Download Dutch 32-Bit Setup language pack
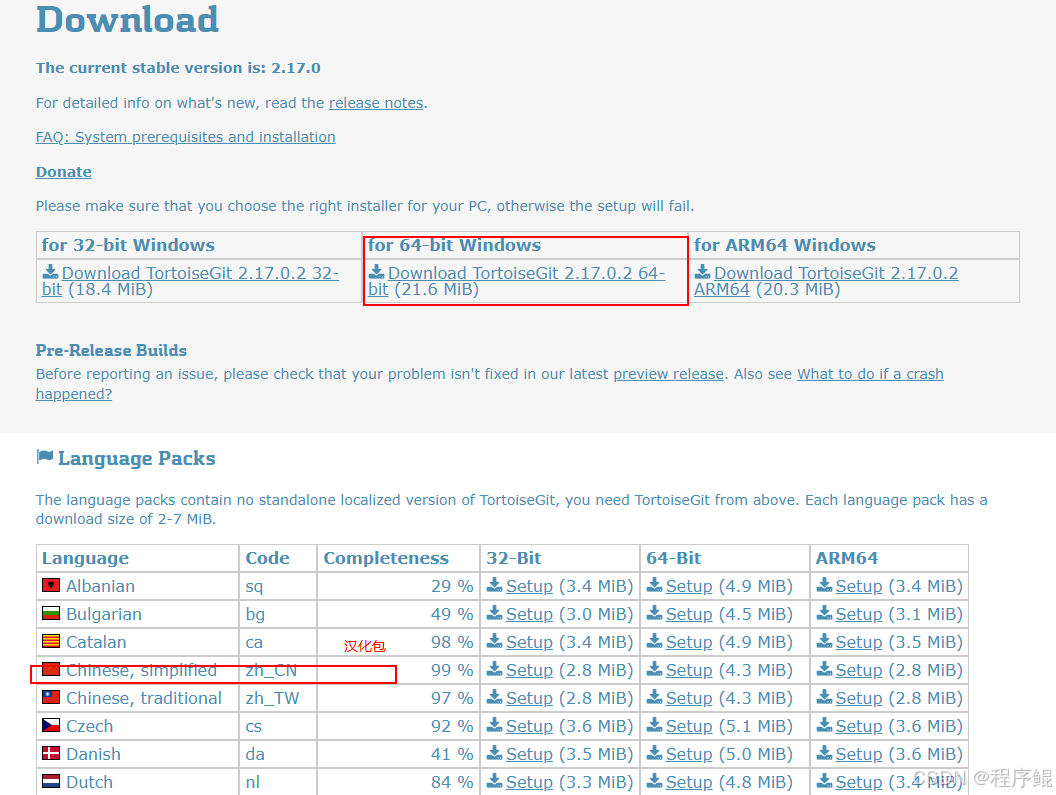This screenshot has height=795, width=1056. [529, 782]
